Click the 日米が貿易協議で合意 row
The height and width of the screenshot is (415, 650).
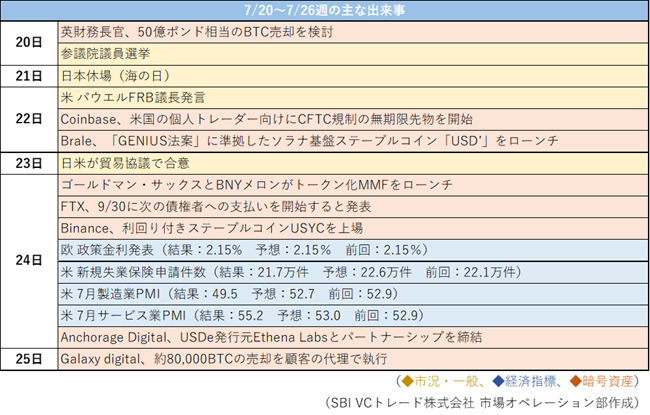(x=353, y=163)
